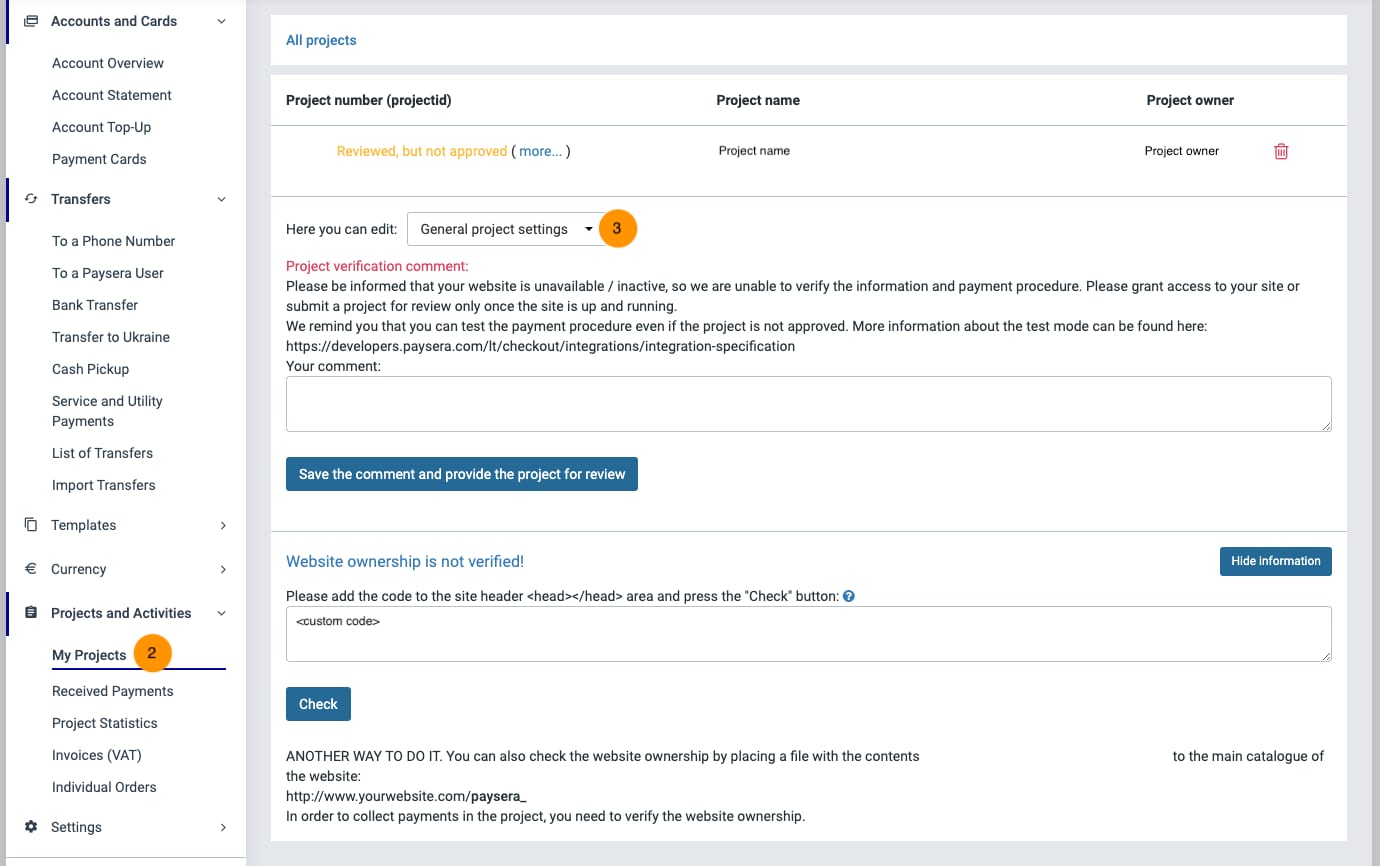Go to Received Payments
The width and height of the screenshot is (1380, 866).
click(112, 691)
